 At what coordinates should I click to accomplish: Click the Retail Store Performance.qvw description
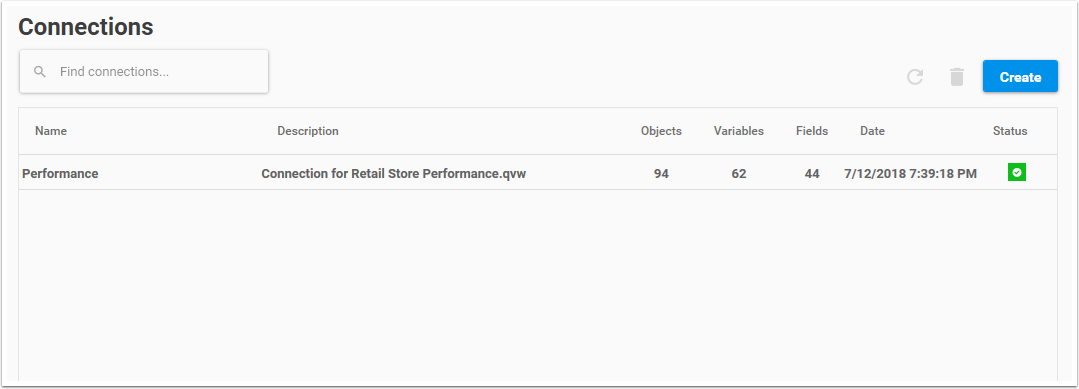[394, 174]
